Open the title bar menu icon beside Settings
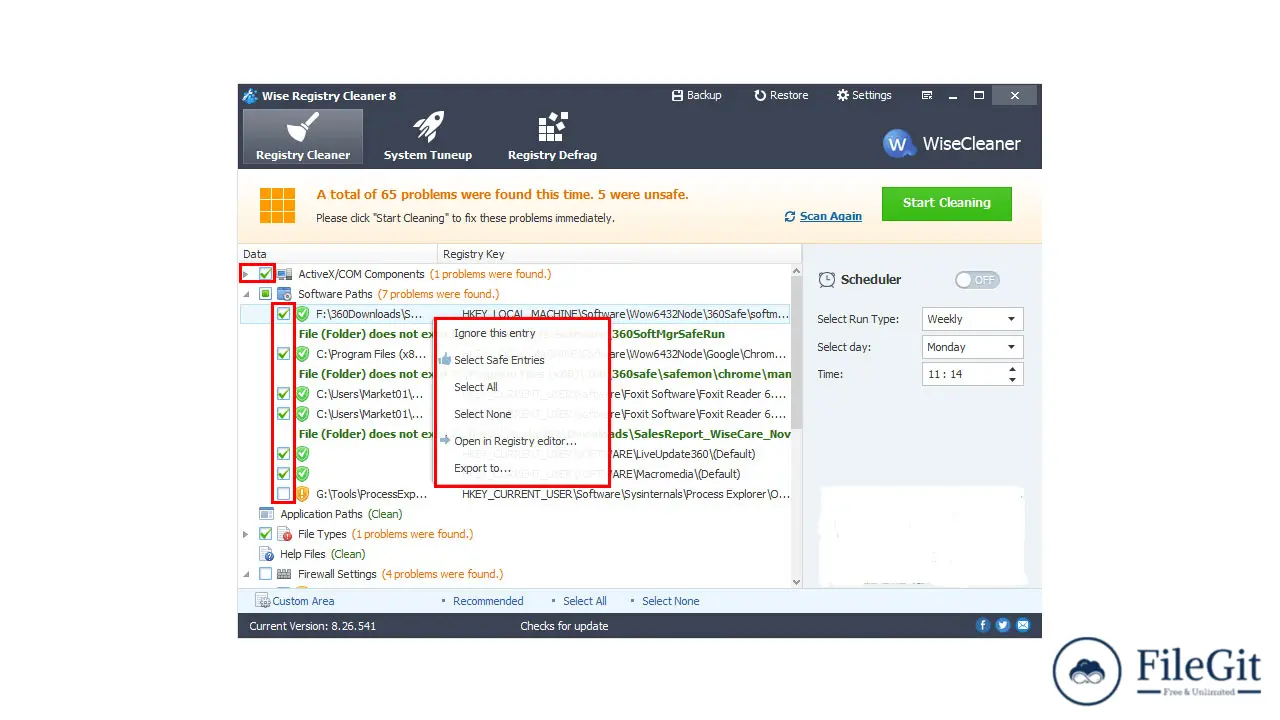The height and width of the screenshot is (720, 1280). click(x=927, y=95)
